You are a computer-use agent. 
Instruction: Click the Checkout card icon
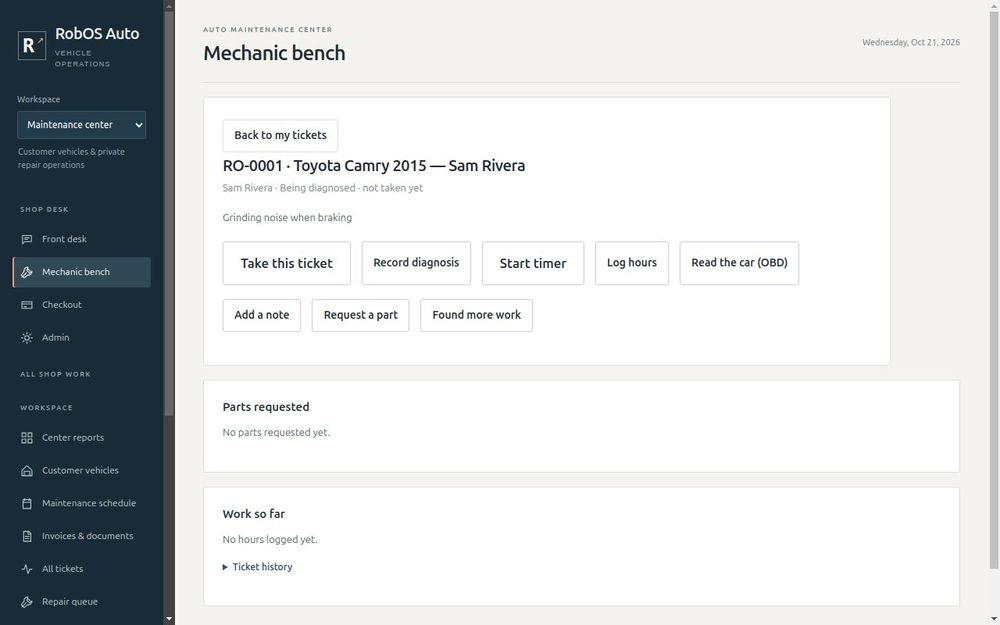click(27, 305)
